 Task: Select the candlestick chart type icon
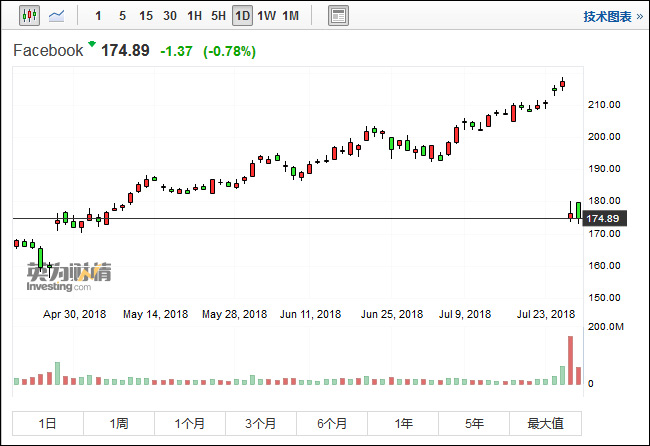(x=28, y=16)
